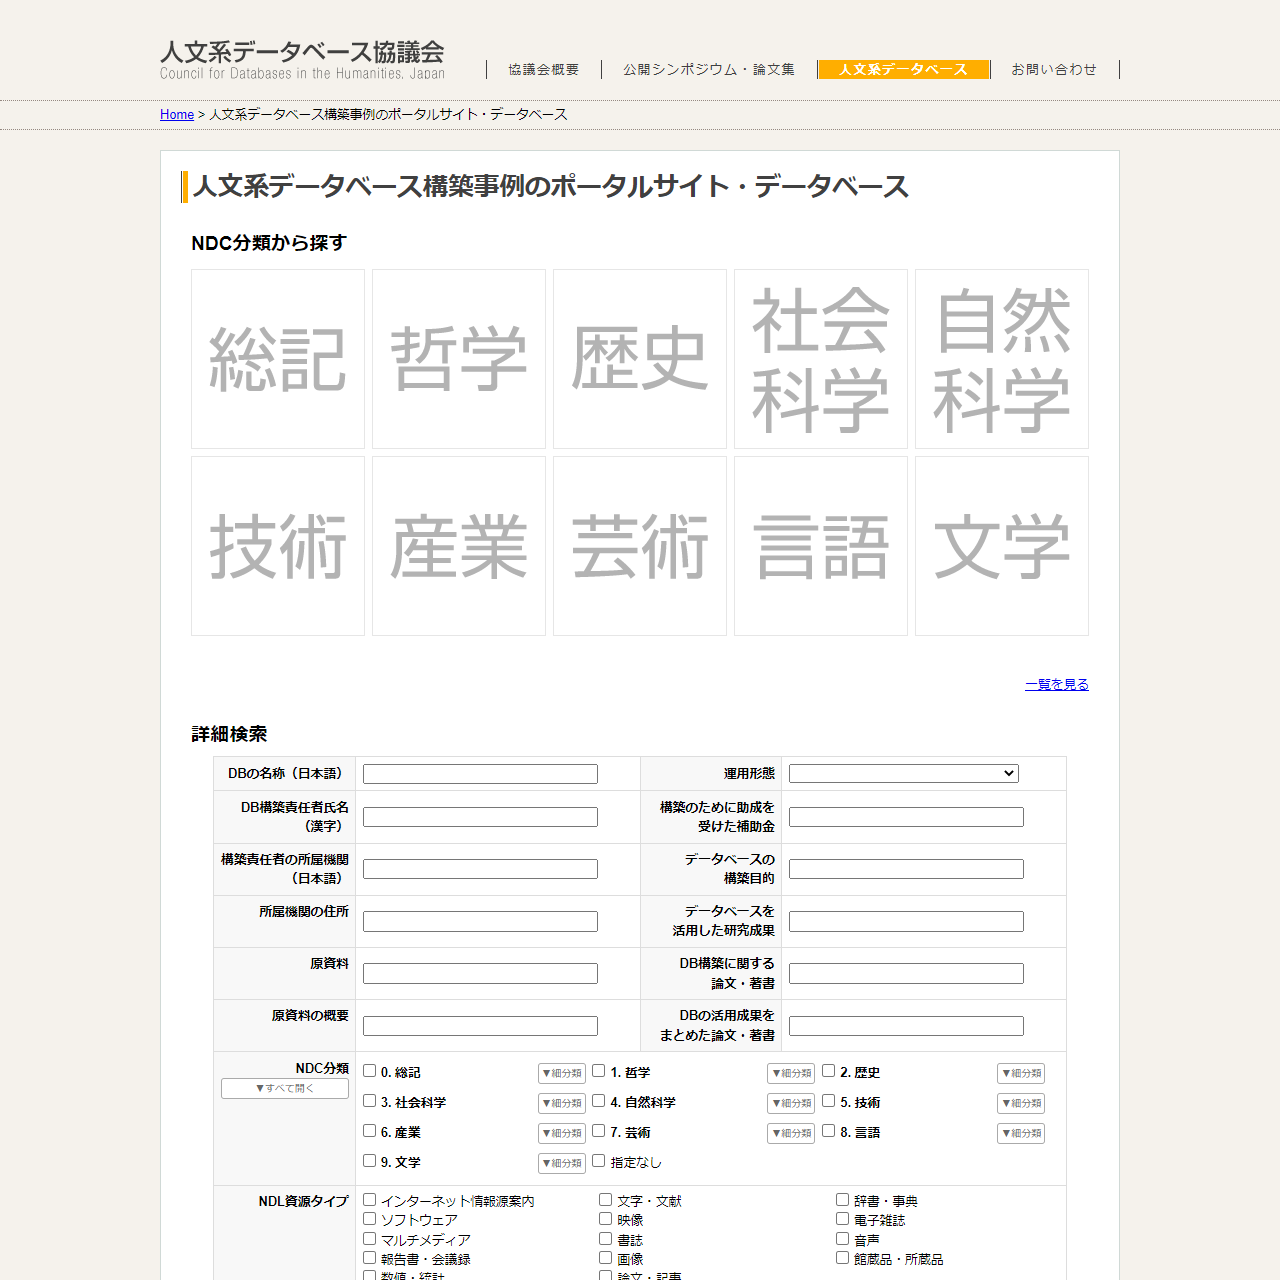Go to 協議会概要 in the navigation

[x=544, y=69]
